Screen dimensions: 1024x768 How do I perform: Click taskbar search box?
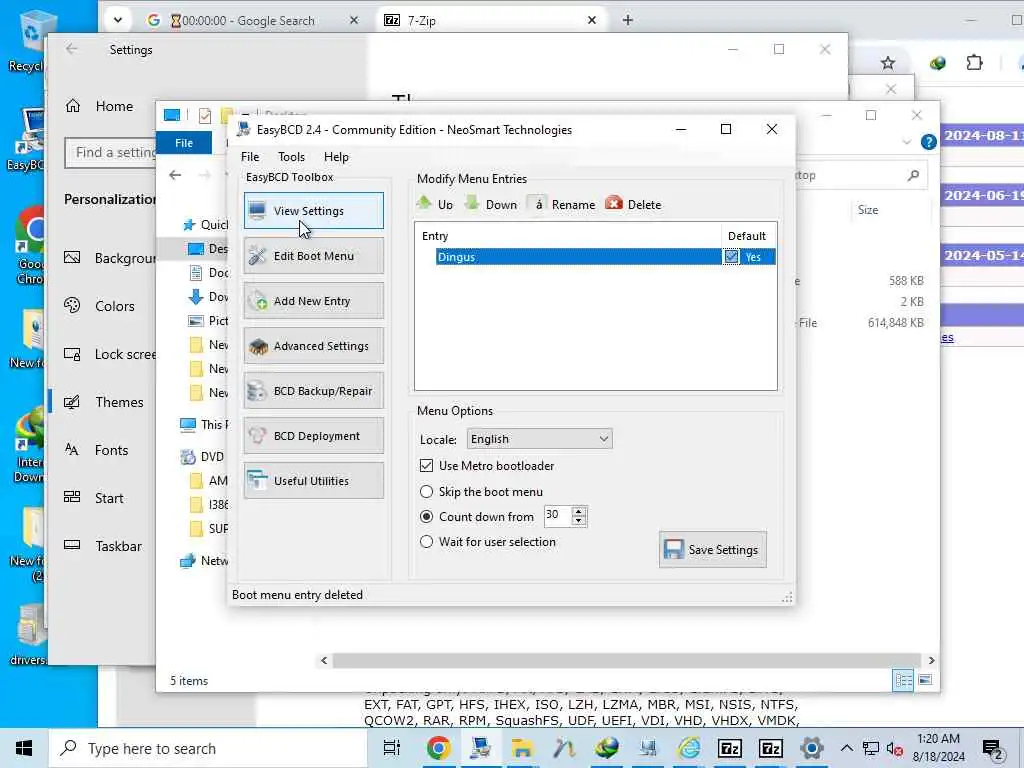(x=208, y=748)
